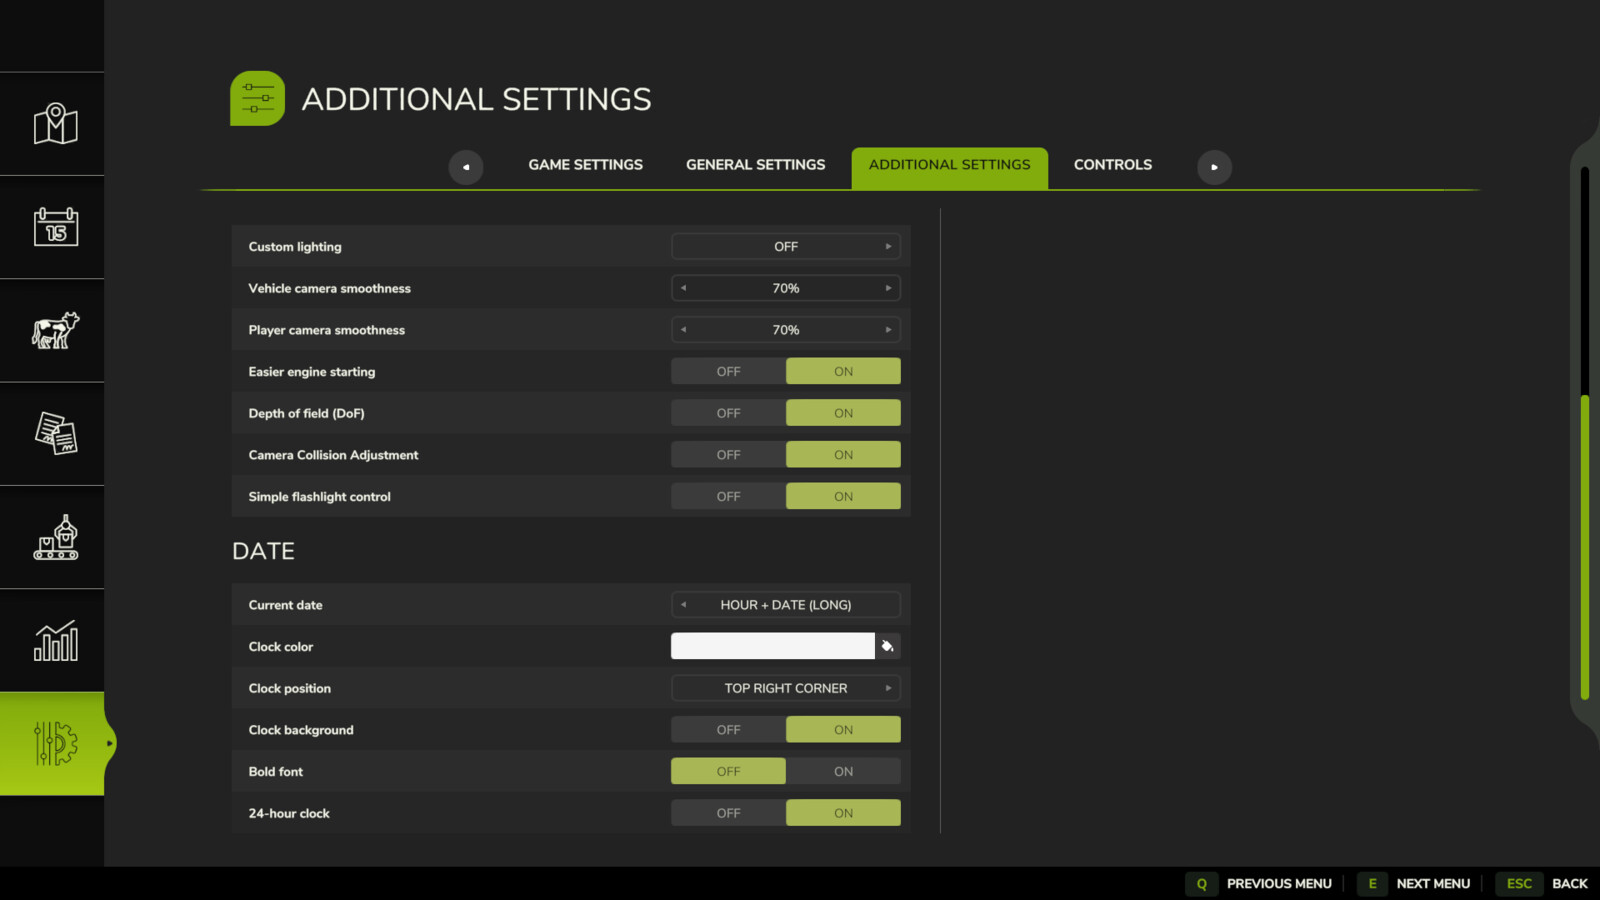Screen dimensions: 1600x900
Task: Open the Controls tab
Action: (1112, 164)
